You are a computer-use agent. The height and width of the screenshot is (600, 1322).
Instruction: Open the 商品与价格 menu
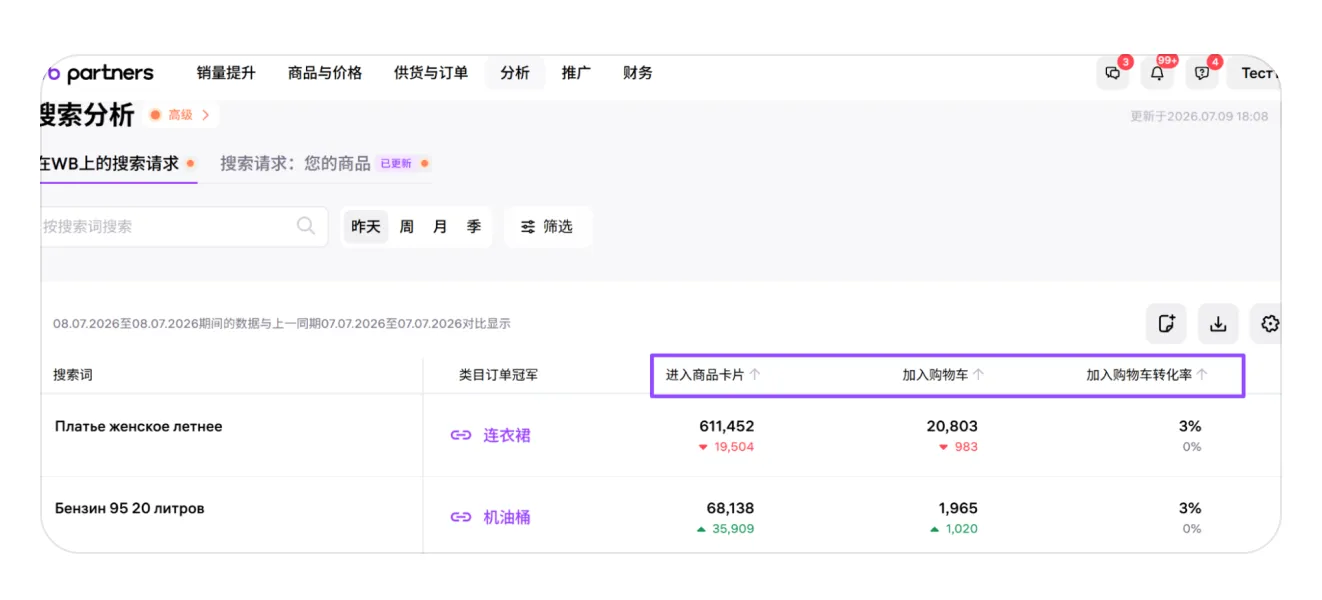pyautogui.click(x=325, y=73)
